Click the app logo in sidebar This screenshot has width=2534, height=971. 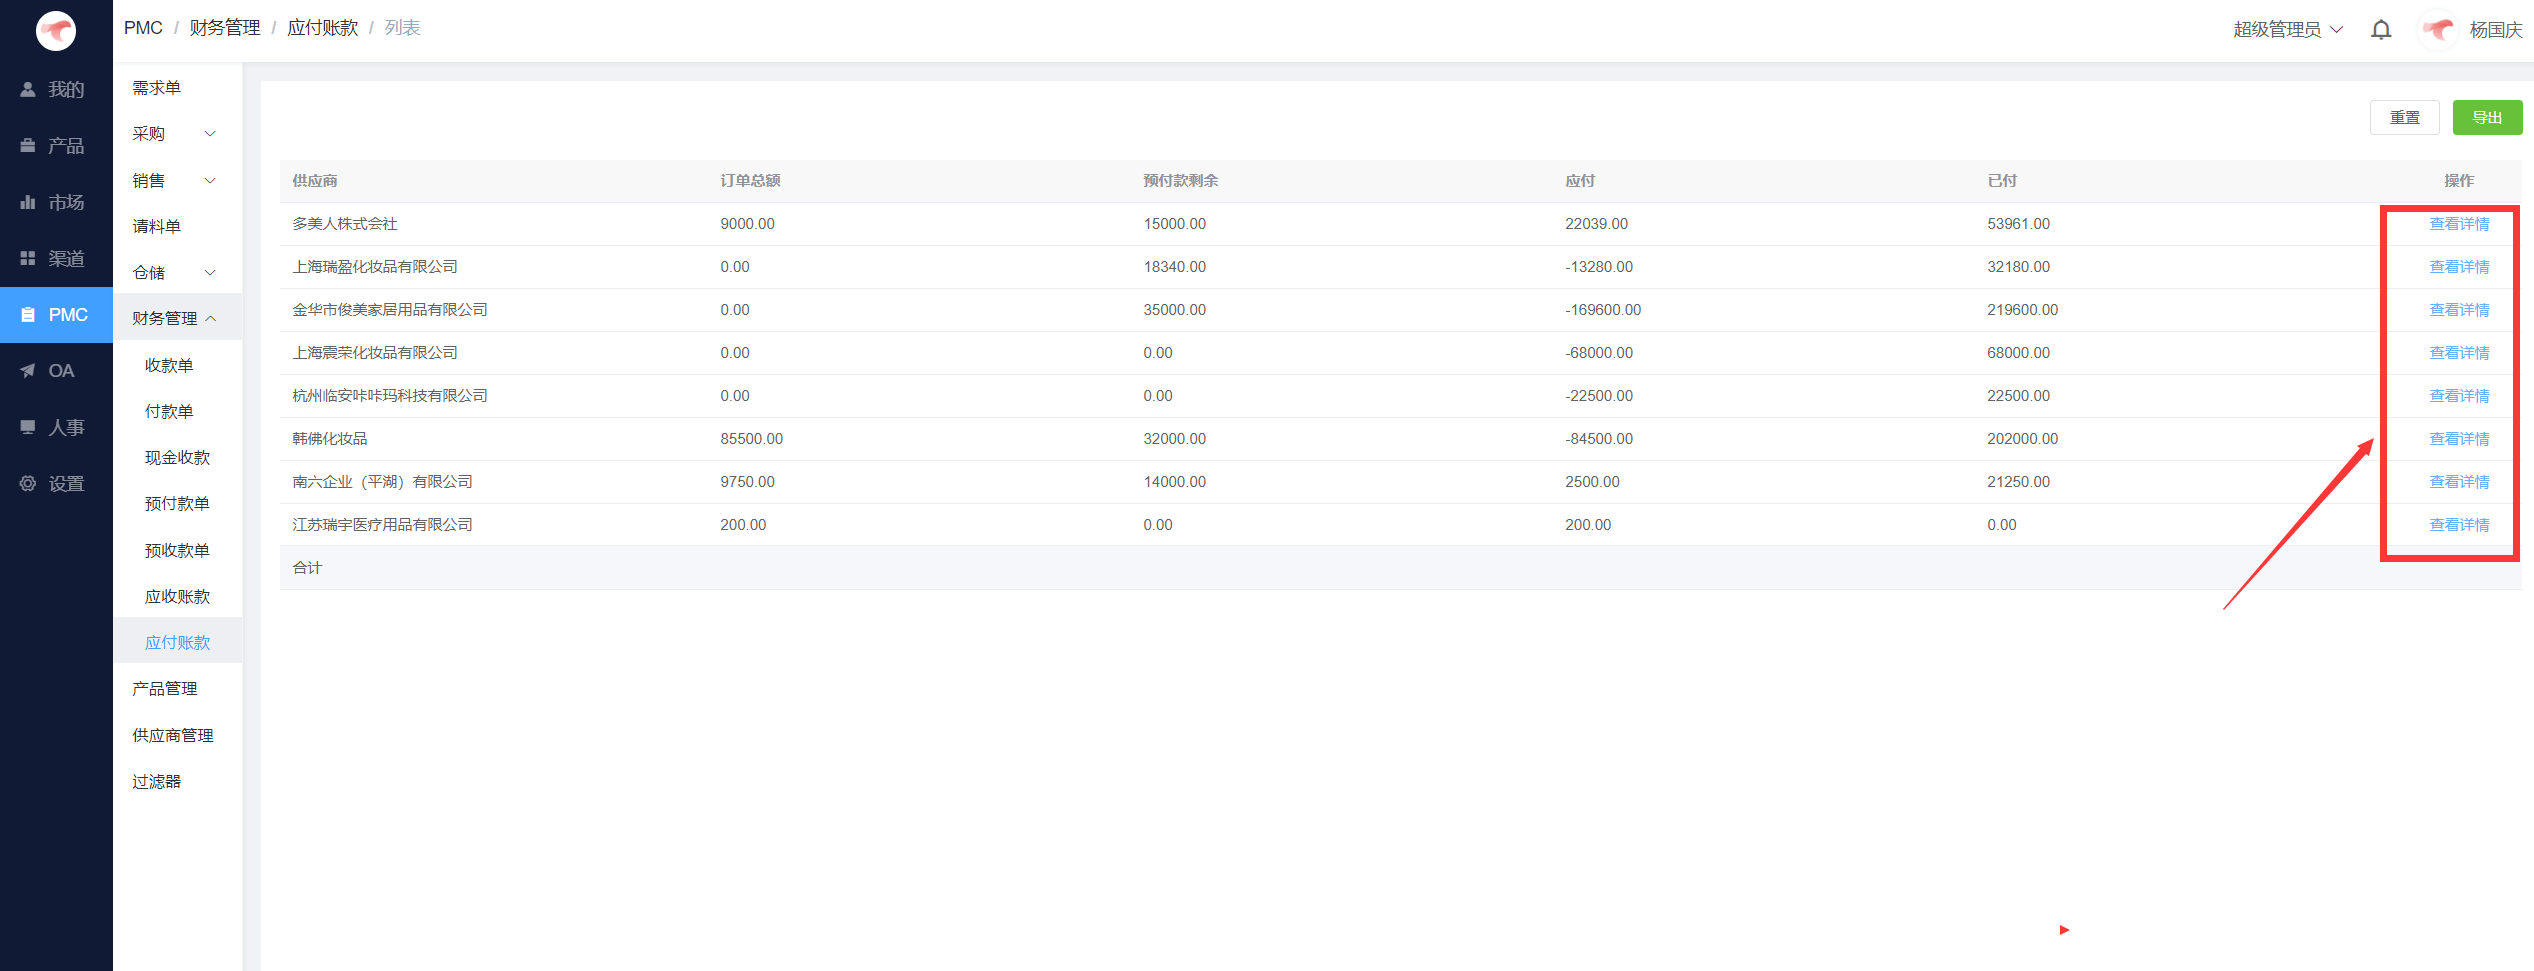coord(56,31)
